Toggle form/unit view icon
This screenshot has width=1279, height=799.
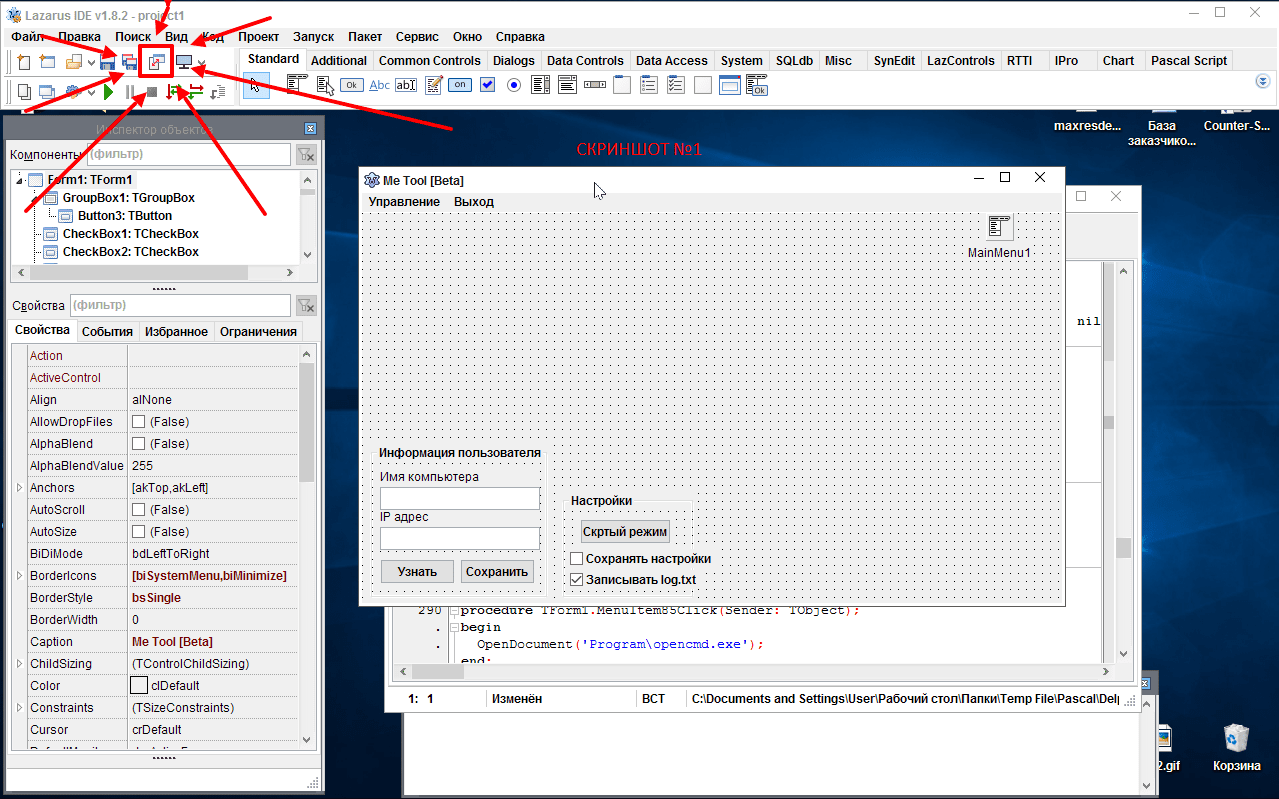(157, 62)
